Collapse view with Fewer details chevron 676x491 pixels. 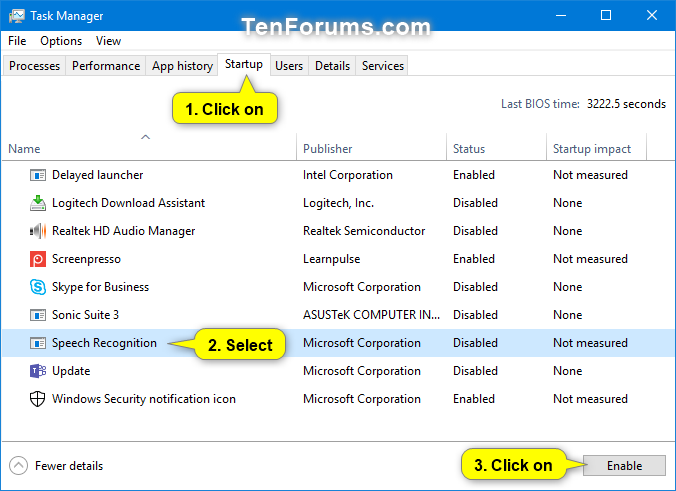(x=18, y=466)
